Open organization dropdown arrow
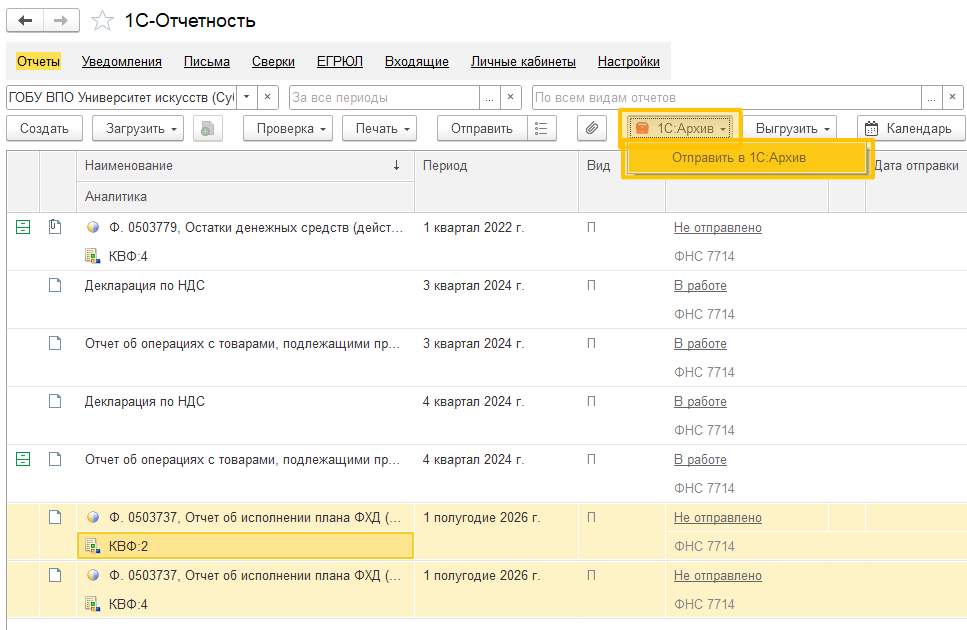Viewport: 967px width, 630px height. [x=246, y=97]
